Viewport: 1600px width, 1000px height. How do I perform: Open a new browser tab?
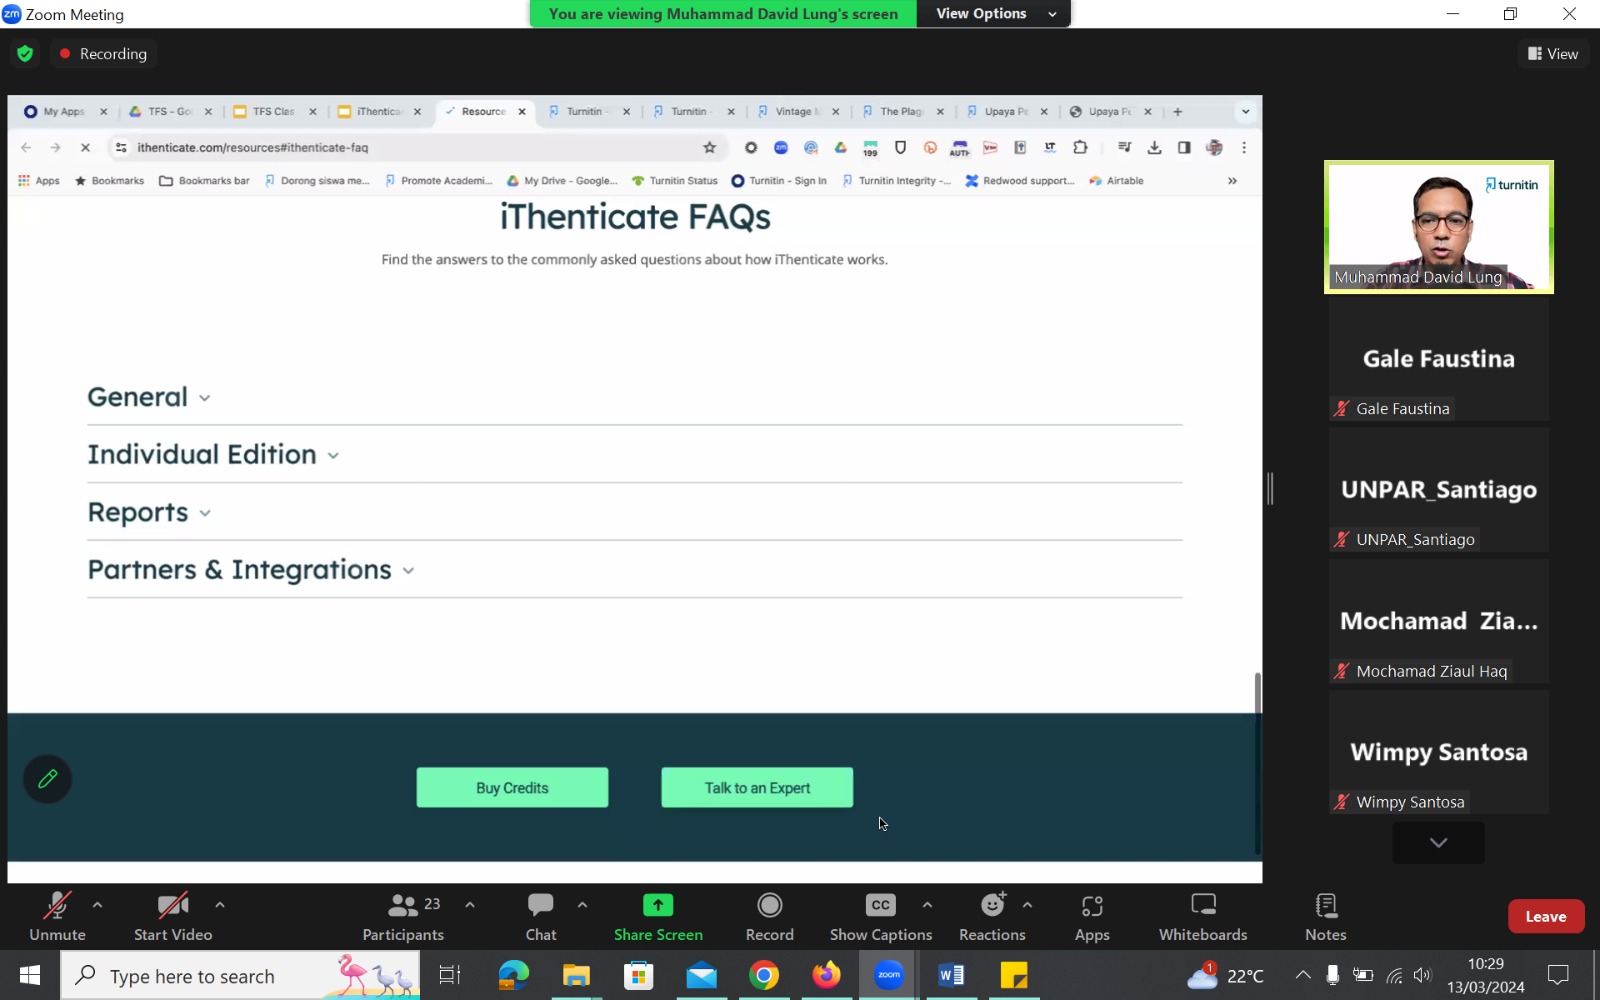[x=1178, y=112]
